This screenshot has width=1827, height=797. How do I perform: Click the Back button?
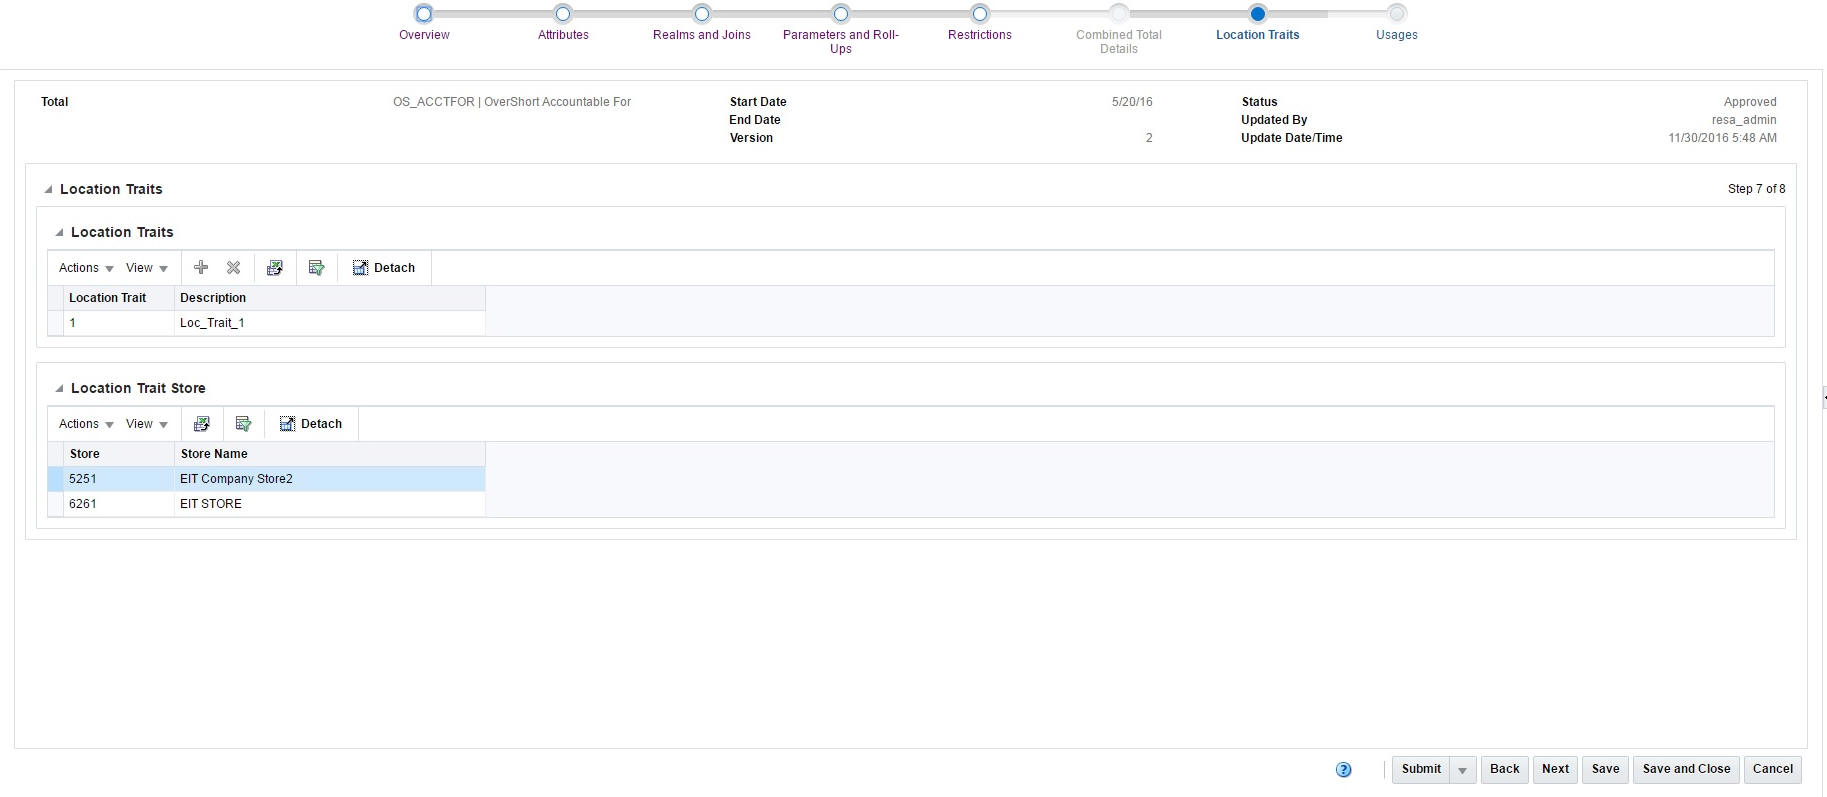tap(1505, 770)
